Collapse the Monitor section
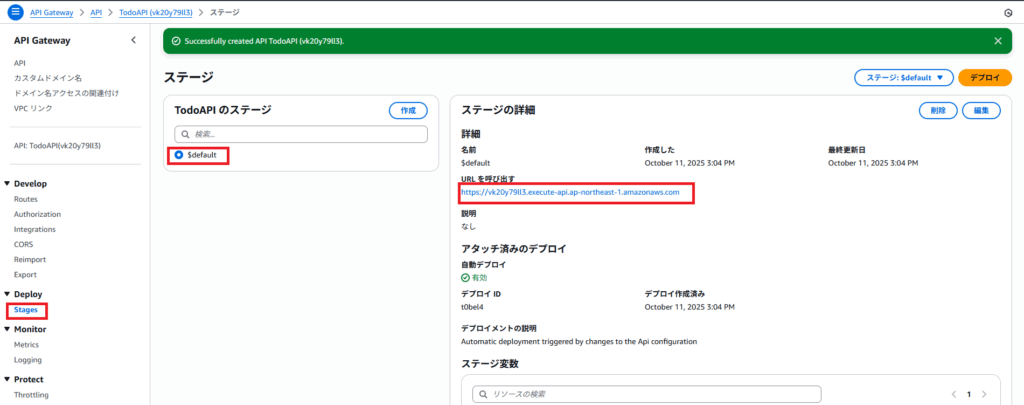 [x=8, y=329]
